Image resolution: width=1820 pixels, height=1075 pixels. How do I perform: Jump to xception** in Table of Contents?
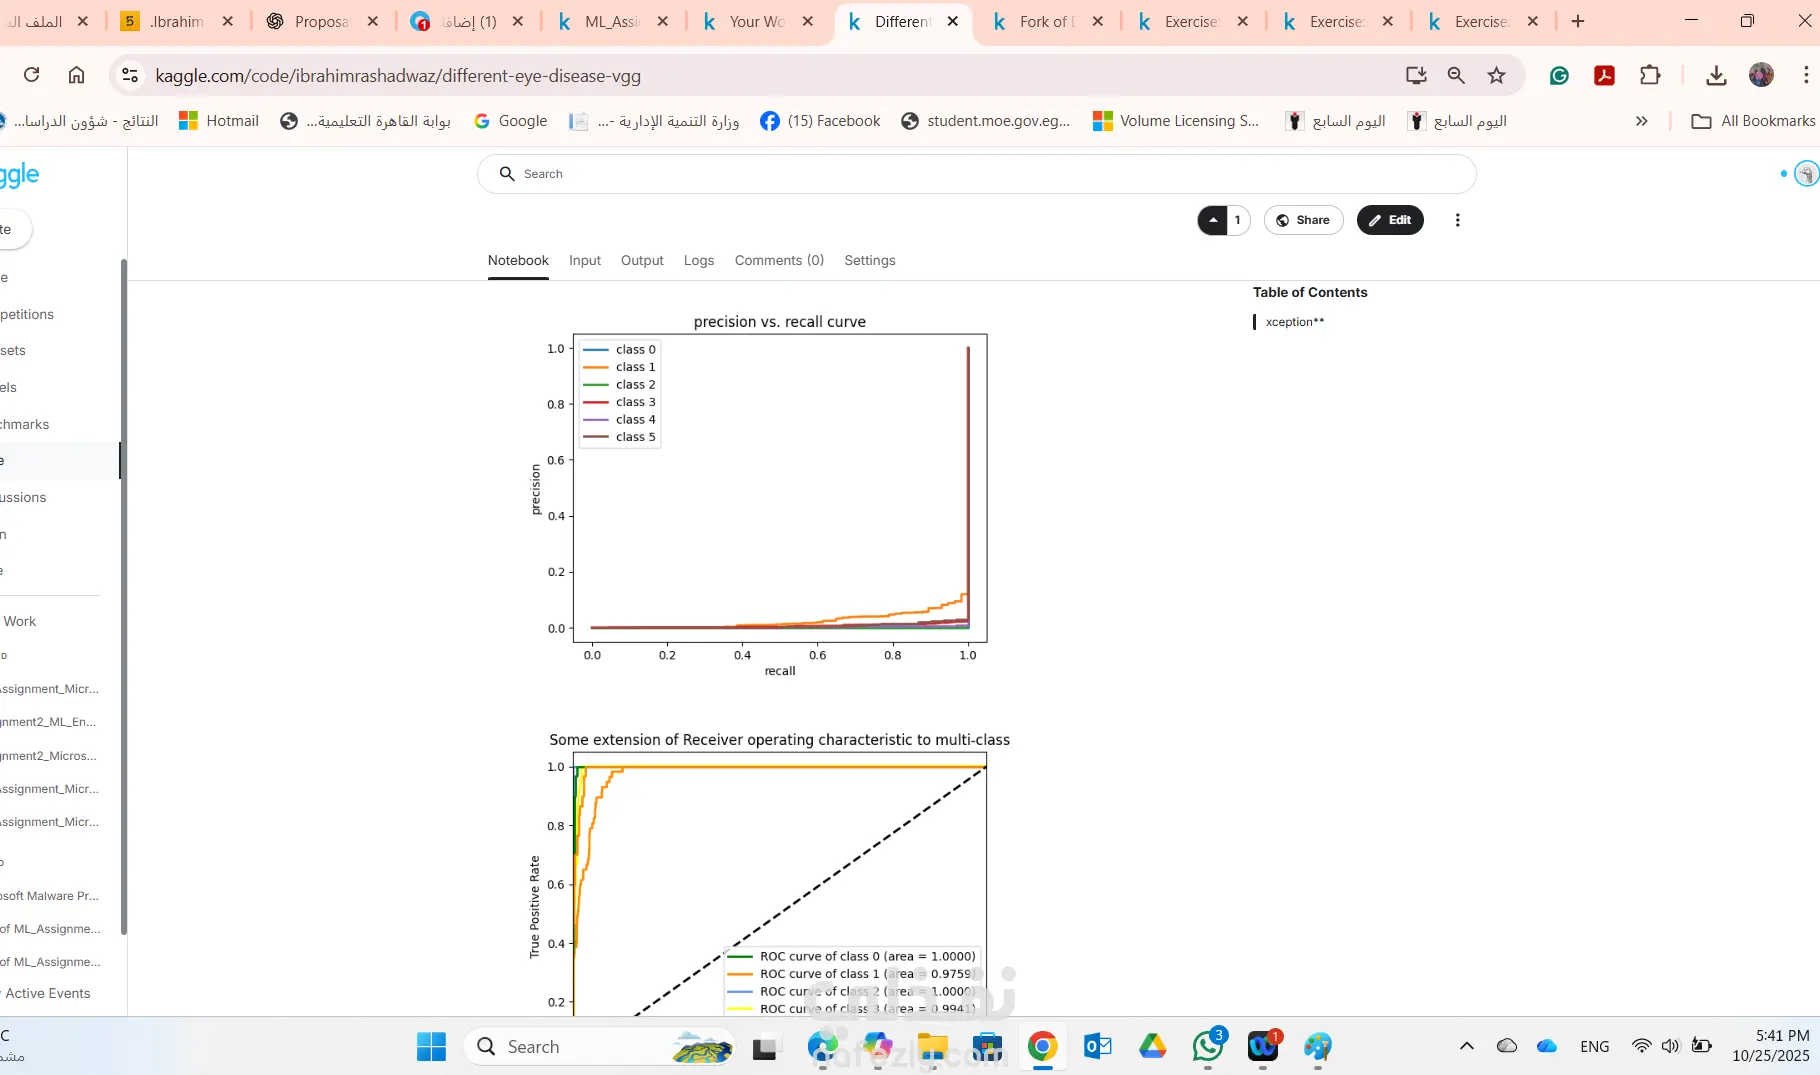point(1295,322)
